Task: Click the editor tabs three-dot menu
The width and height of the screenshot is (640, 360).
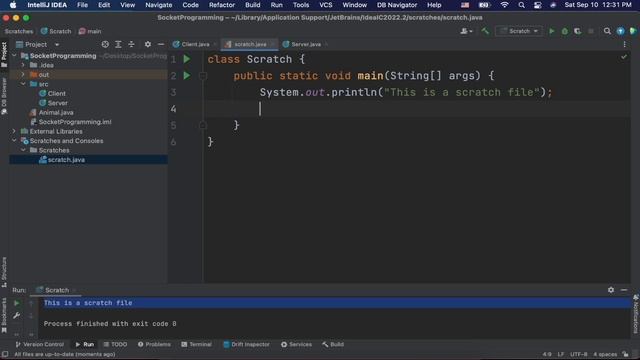Action: (x=624, y=44)
